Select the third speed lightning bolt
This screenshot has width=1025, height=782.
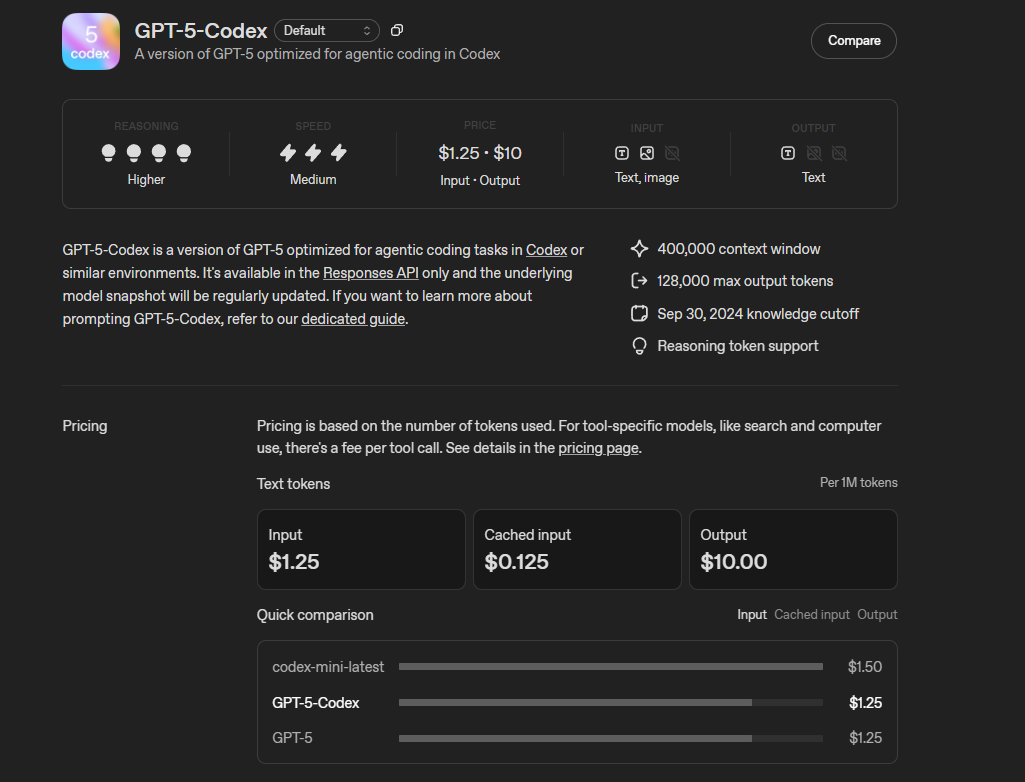point(338,153)
